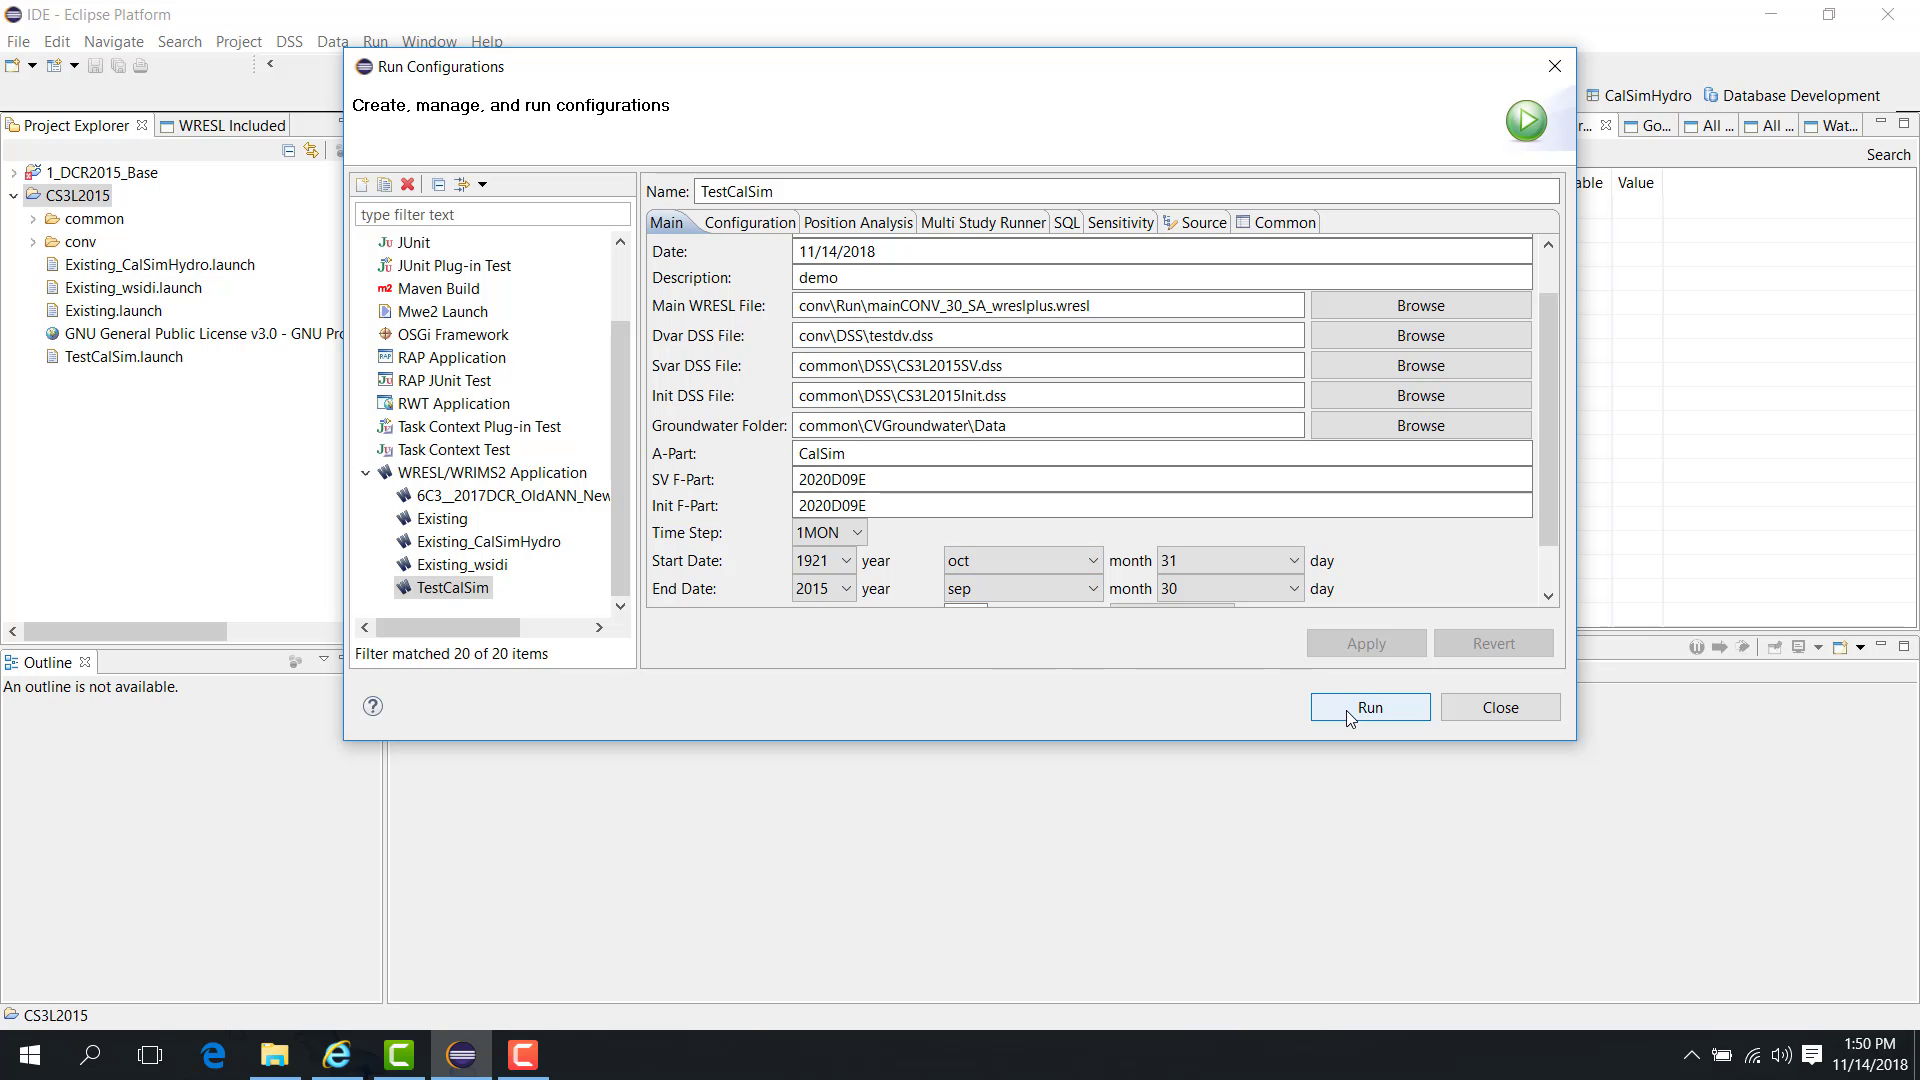The image size is (1920, 1080).
Task: Open the filter launch configurations icon
Action: pyautogui.click(x=462, y=184)
